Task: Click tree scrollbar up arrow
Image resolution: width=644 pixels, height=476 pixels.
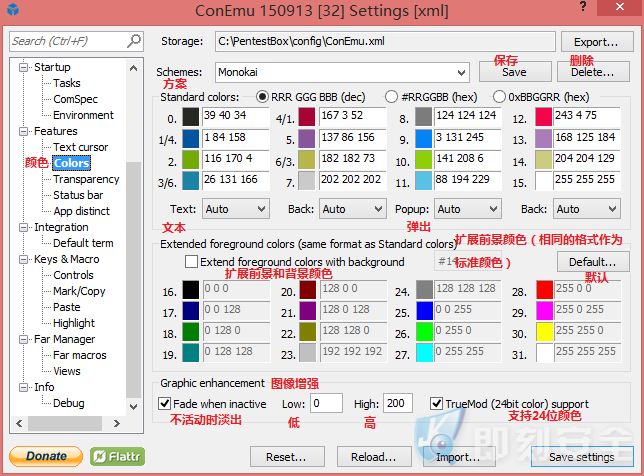Action: pos(133,68)
